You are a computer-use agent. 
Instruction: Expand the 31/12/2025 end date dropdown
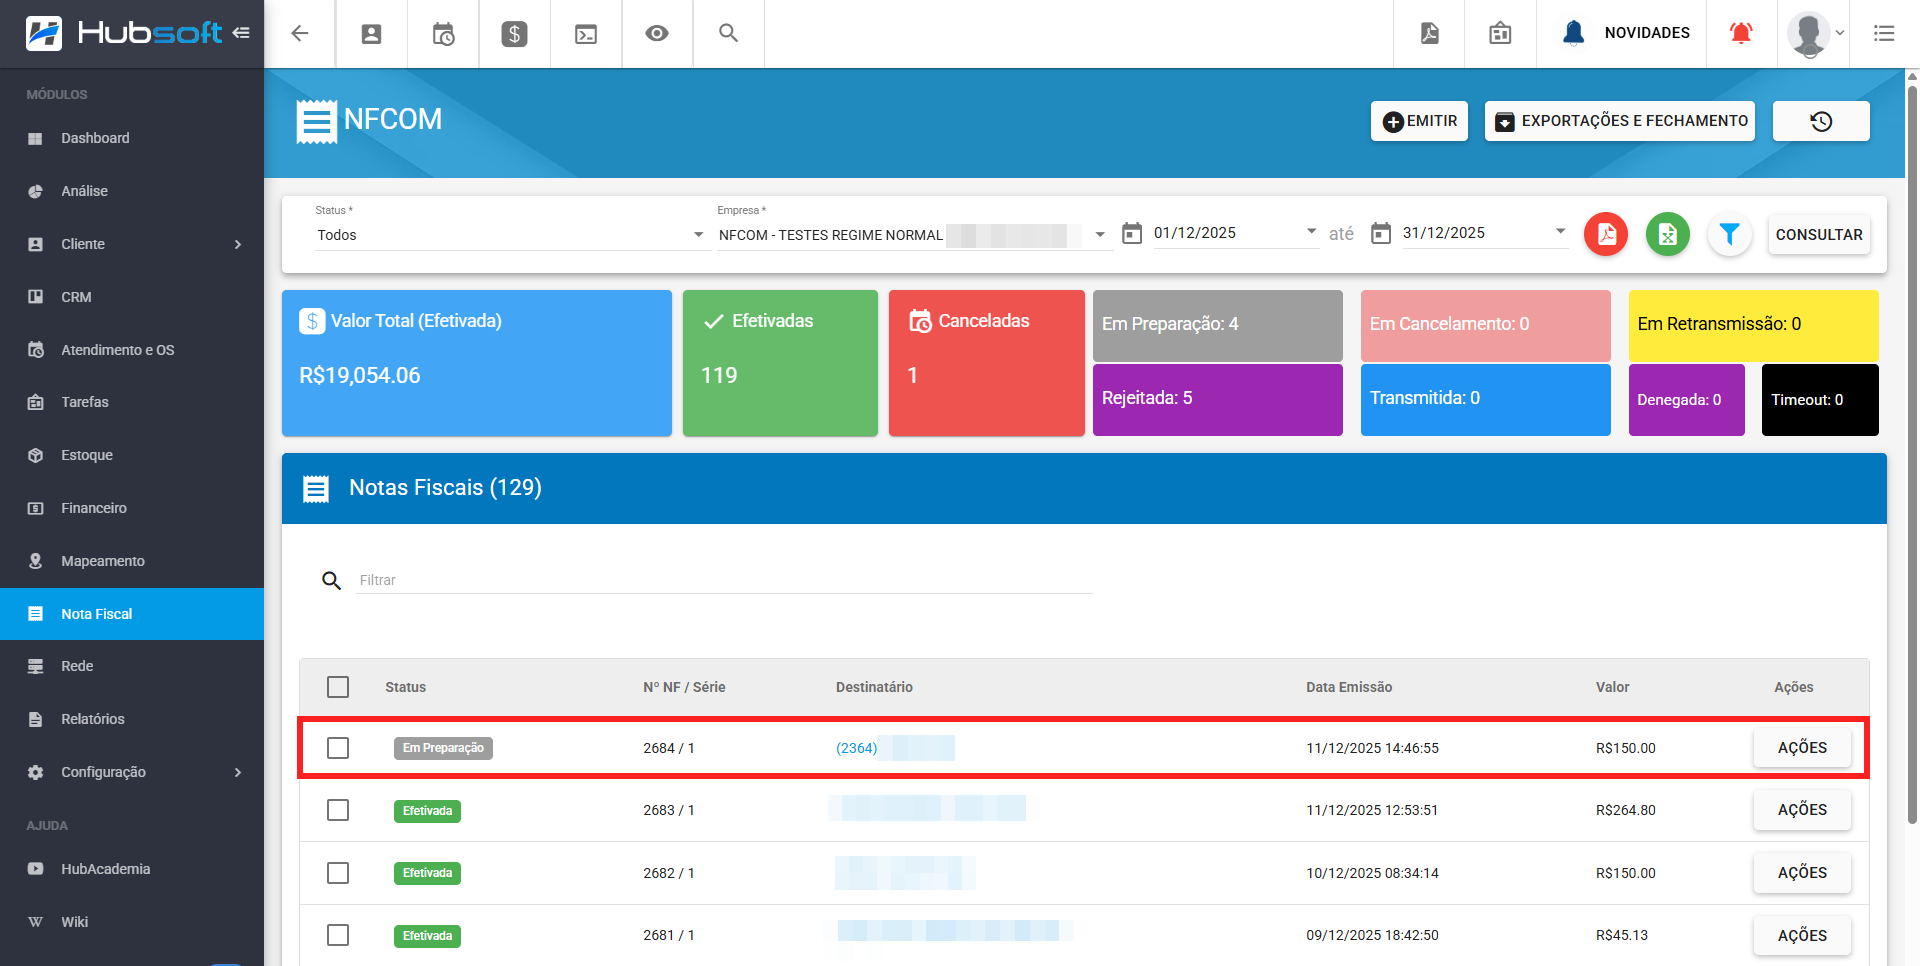1560,232
